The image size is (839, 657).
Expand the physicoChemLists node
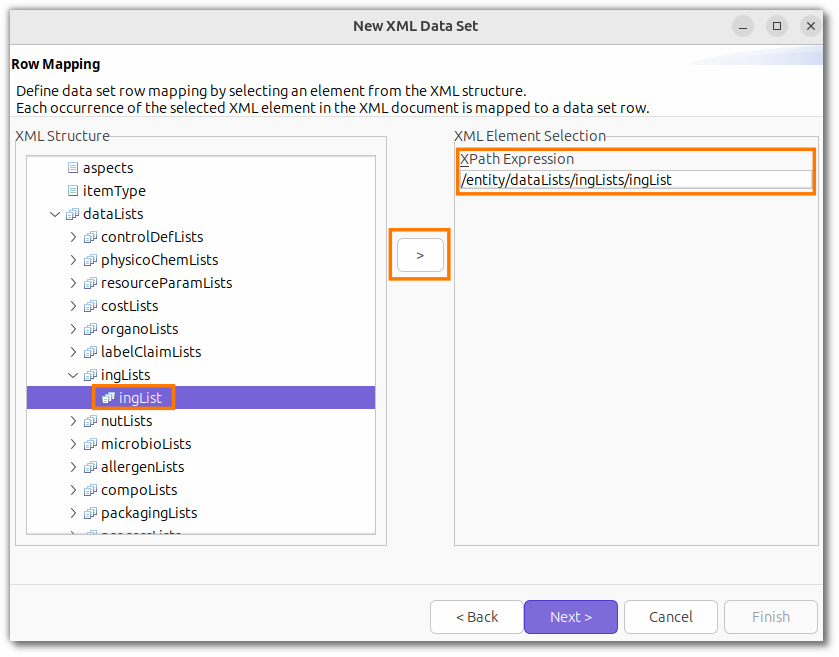pos(73,260)
